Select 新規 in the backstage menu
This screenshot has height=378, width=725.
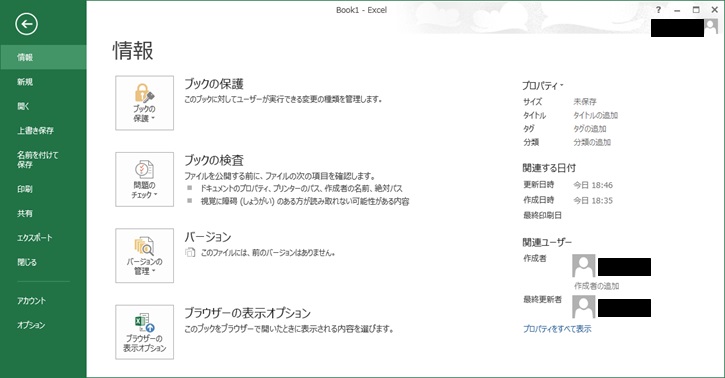[43, 82]
